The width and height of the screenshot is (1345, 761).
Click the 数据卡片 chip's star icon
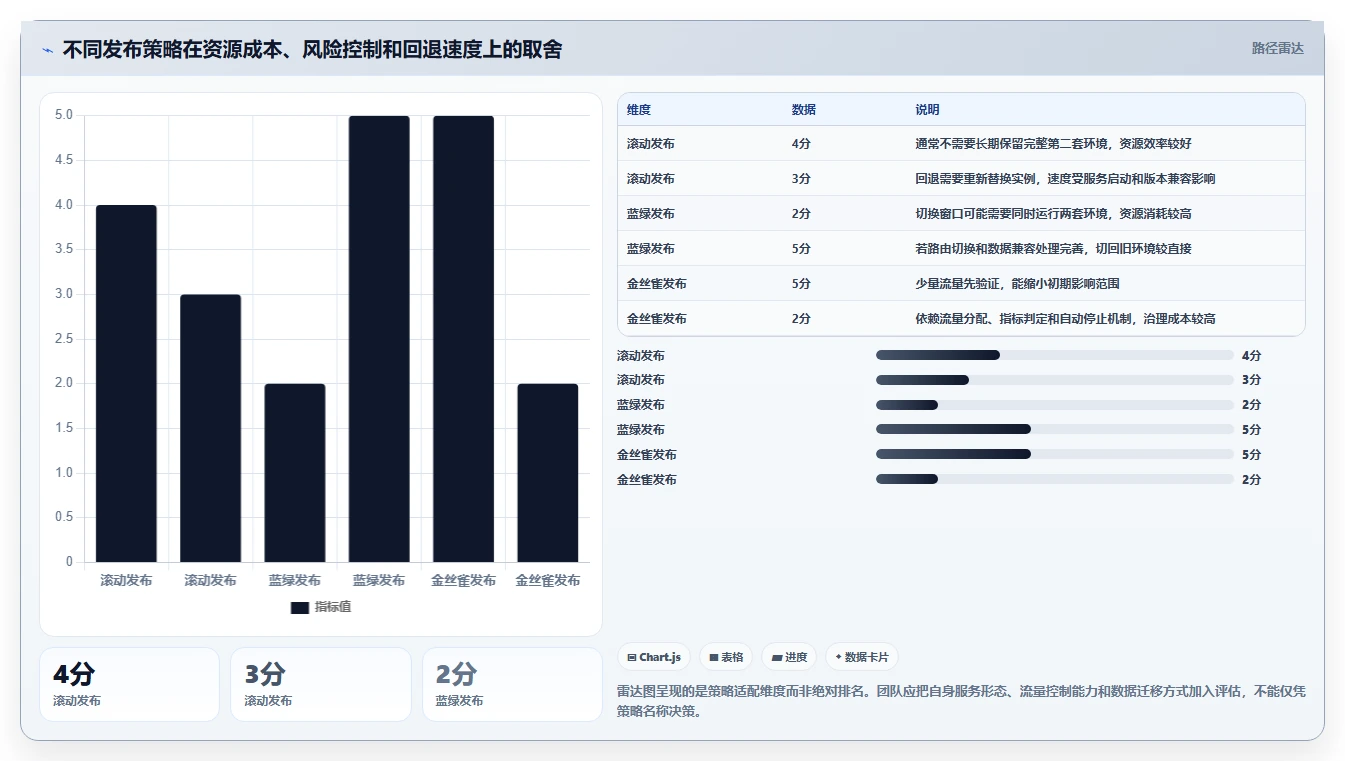[838, 658]
